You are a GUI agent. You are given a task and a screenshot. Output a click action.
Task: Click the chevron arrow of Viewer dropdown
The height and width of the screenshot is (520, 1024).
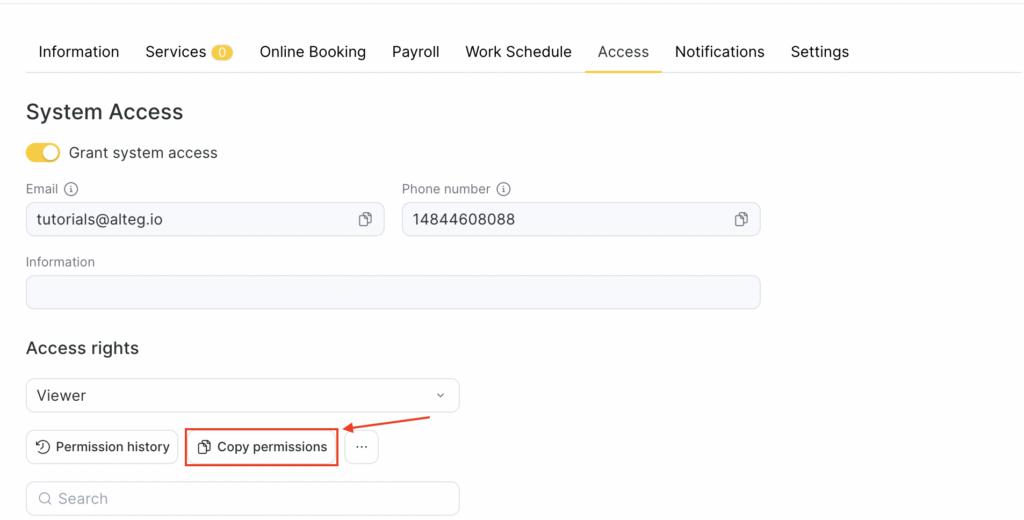(x=440, y=395)
